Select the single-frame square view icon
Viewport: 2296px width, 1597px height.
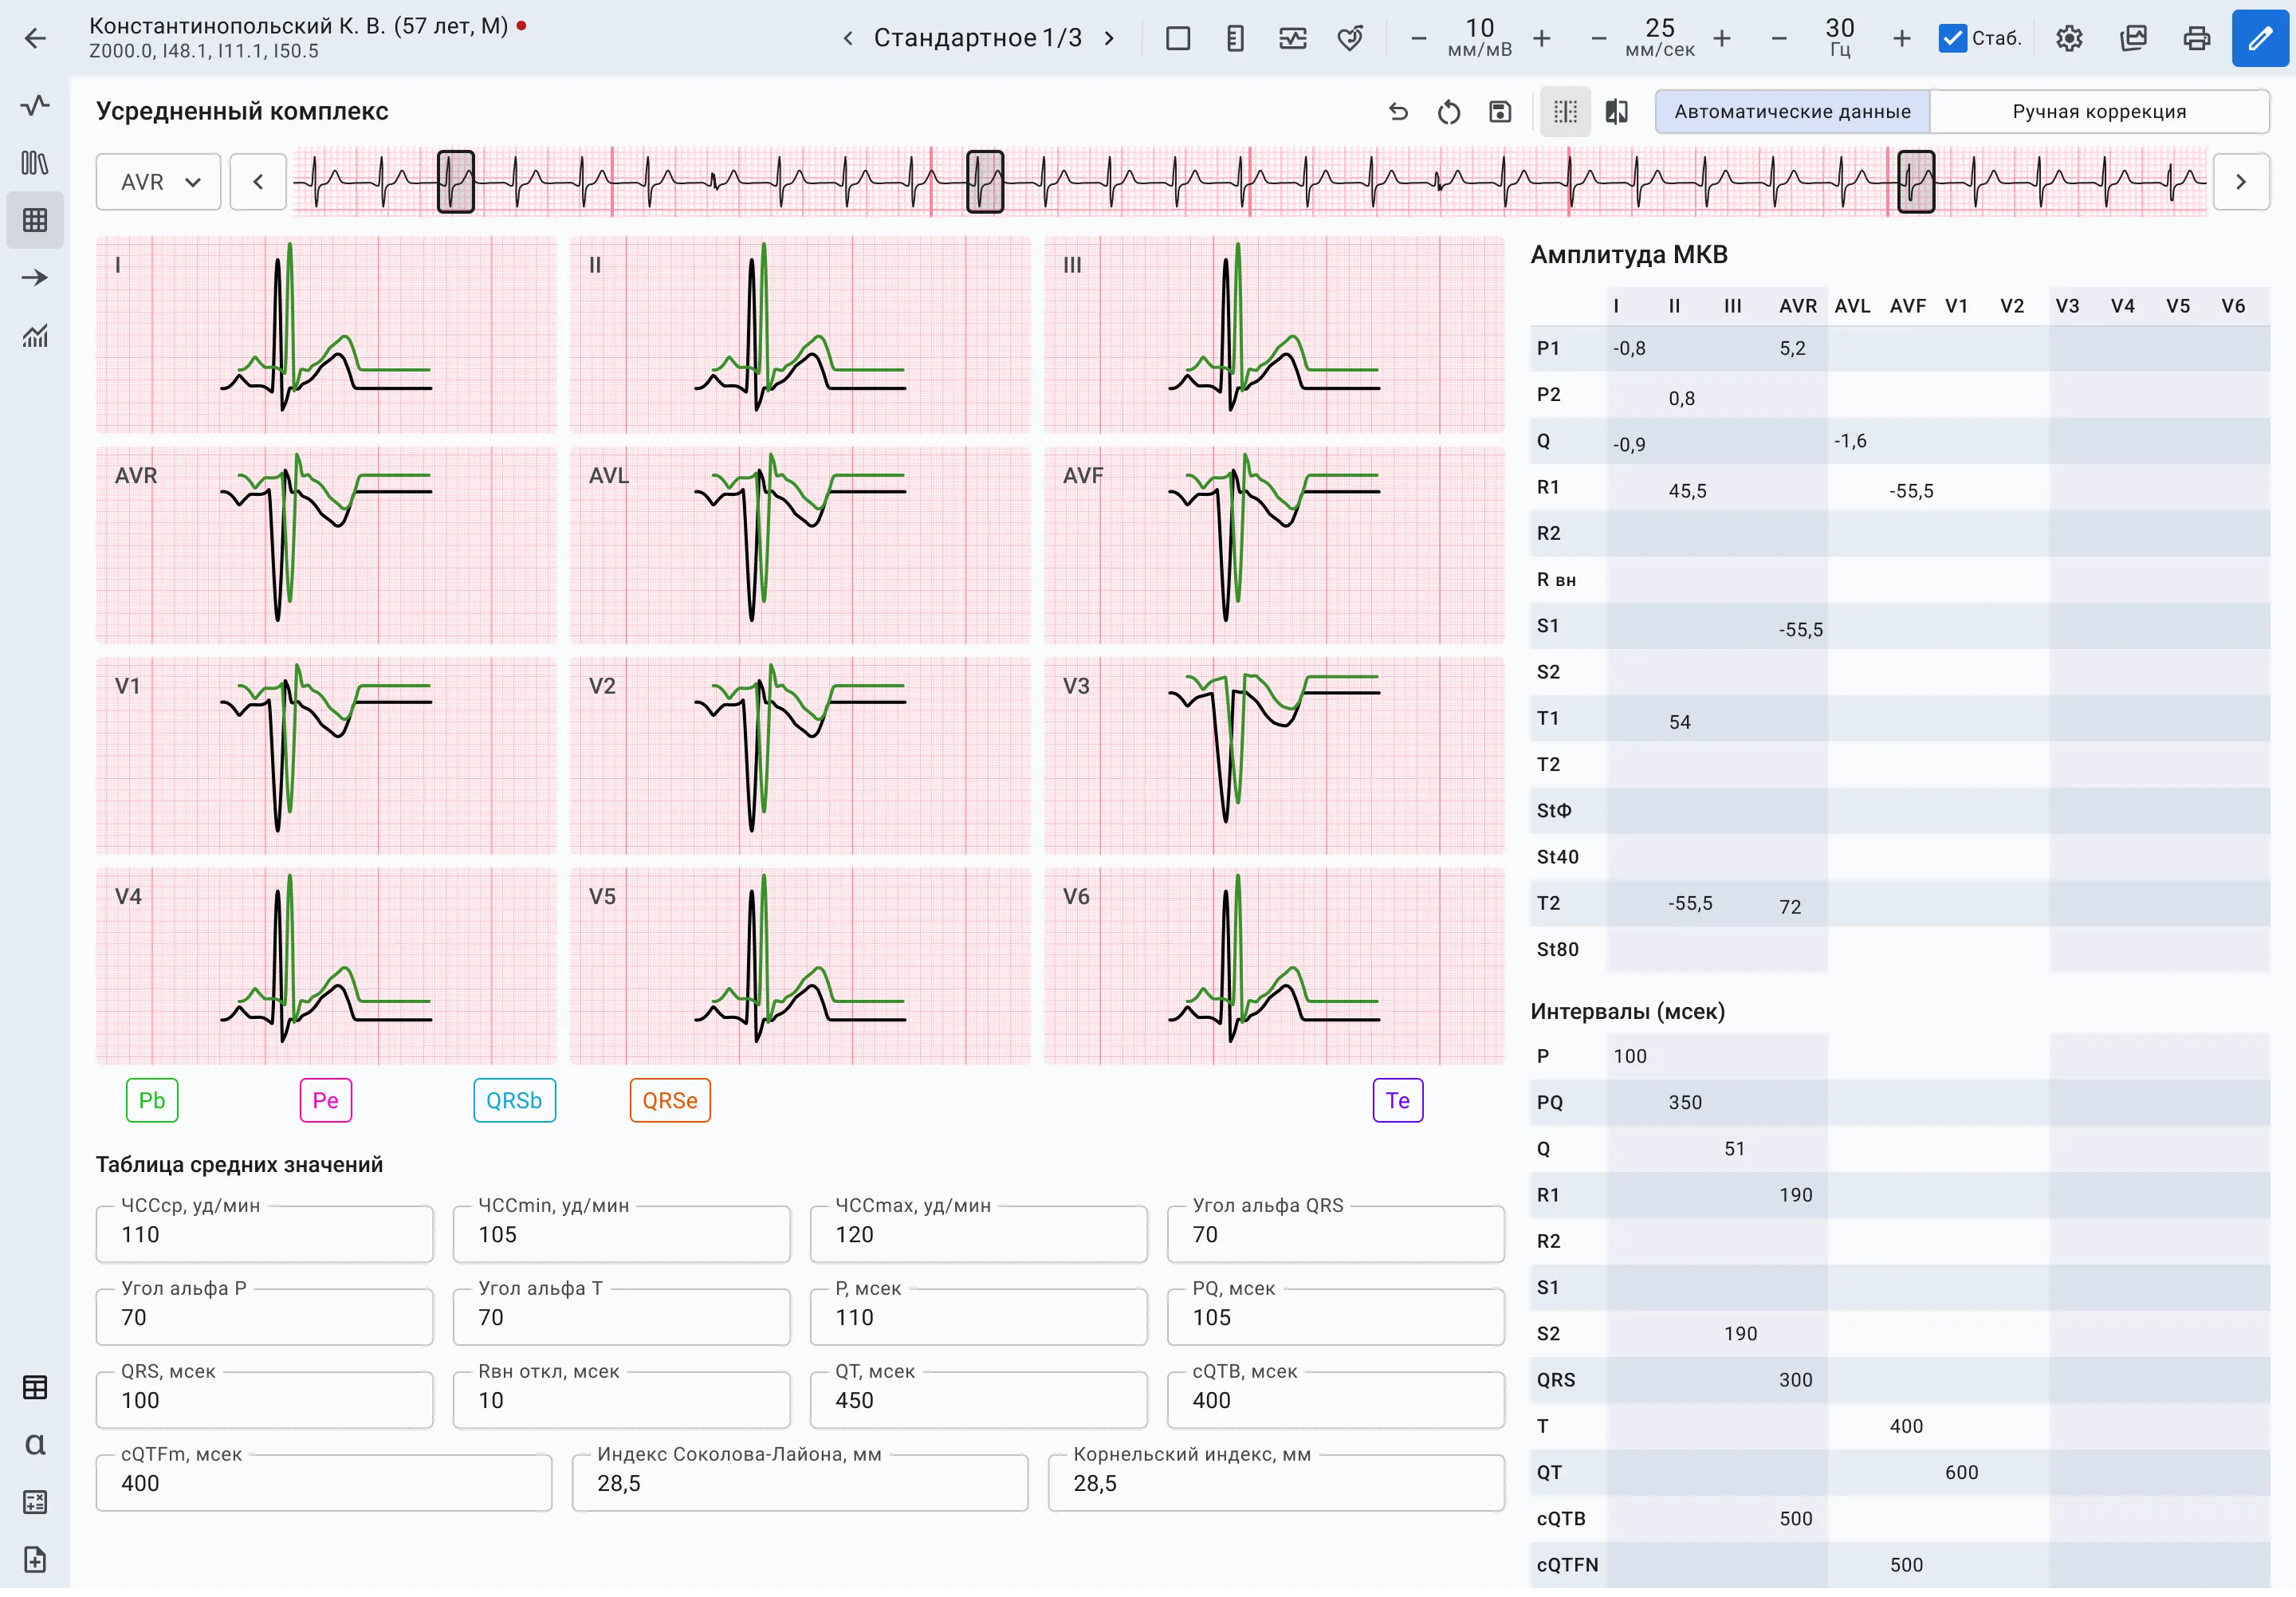tap(1178, 38)
